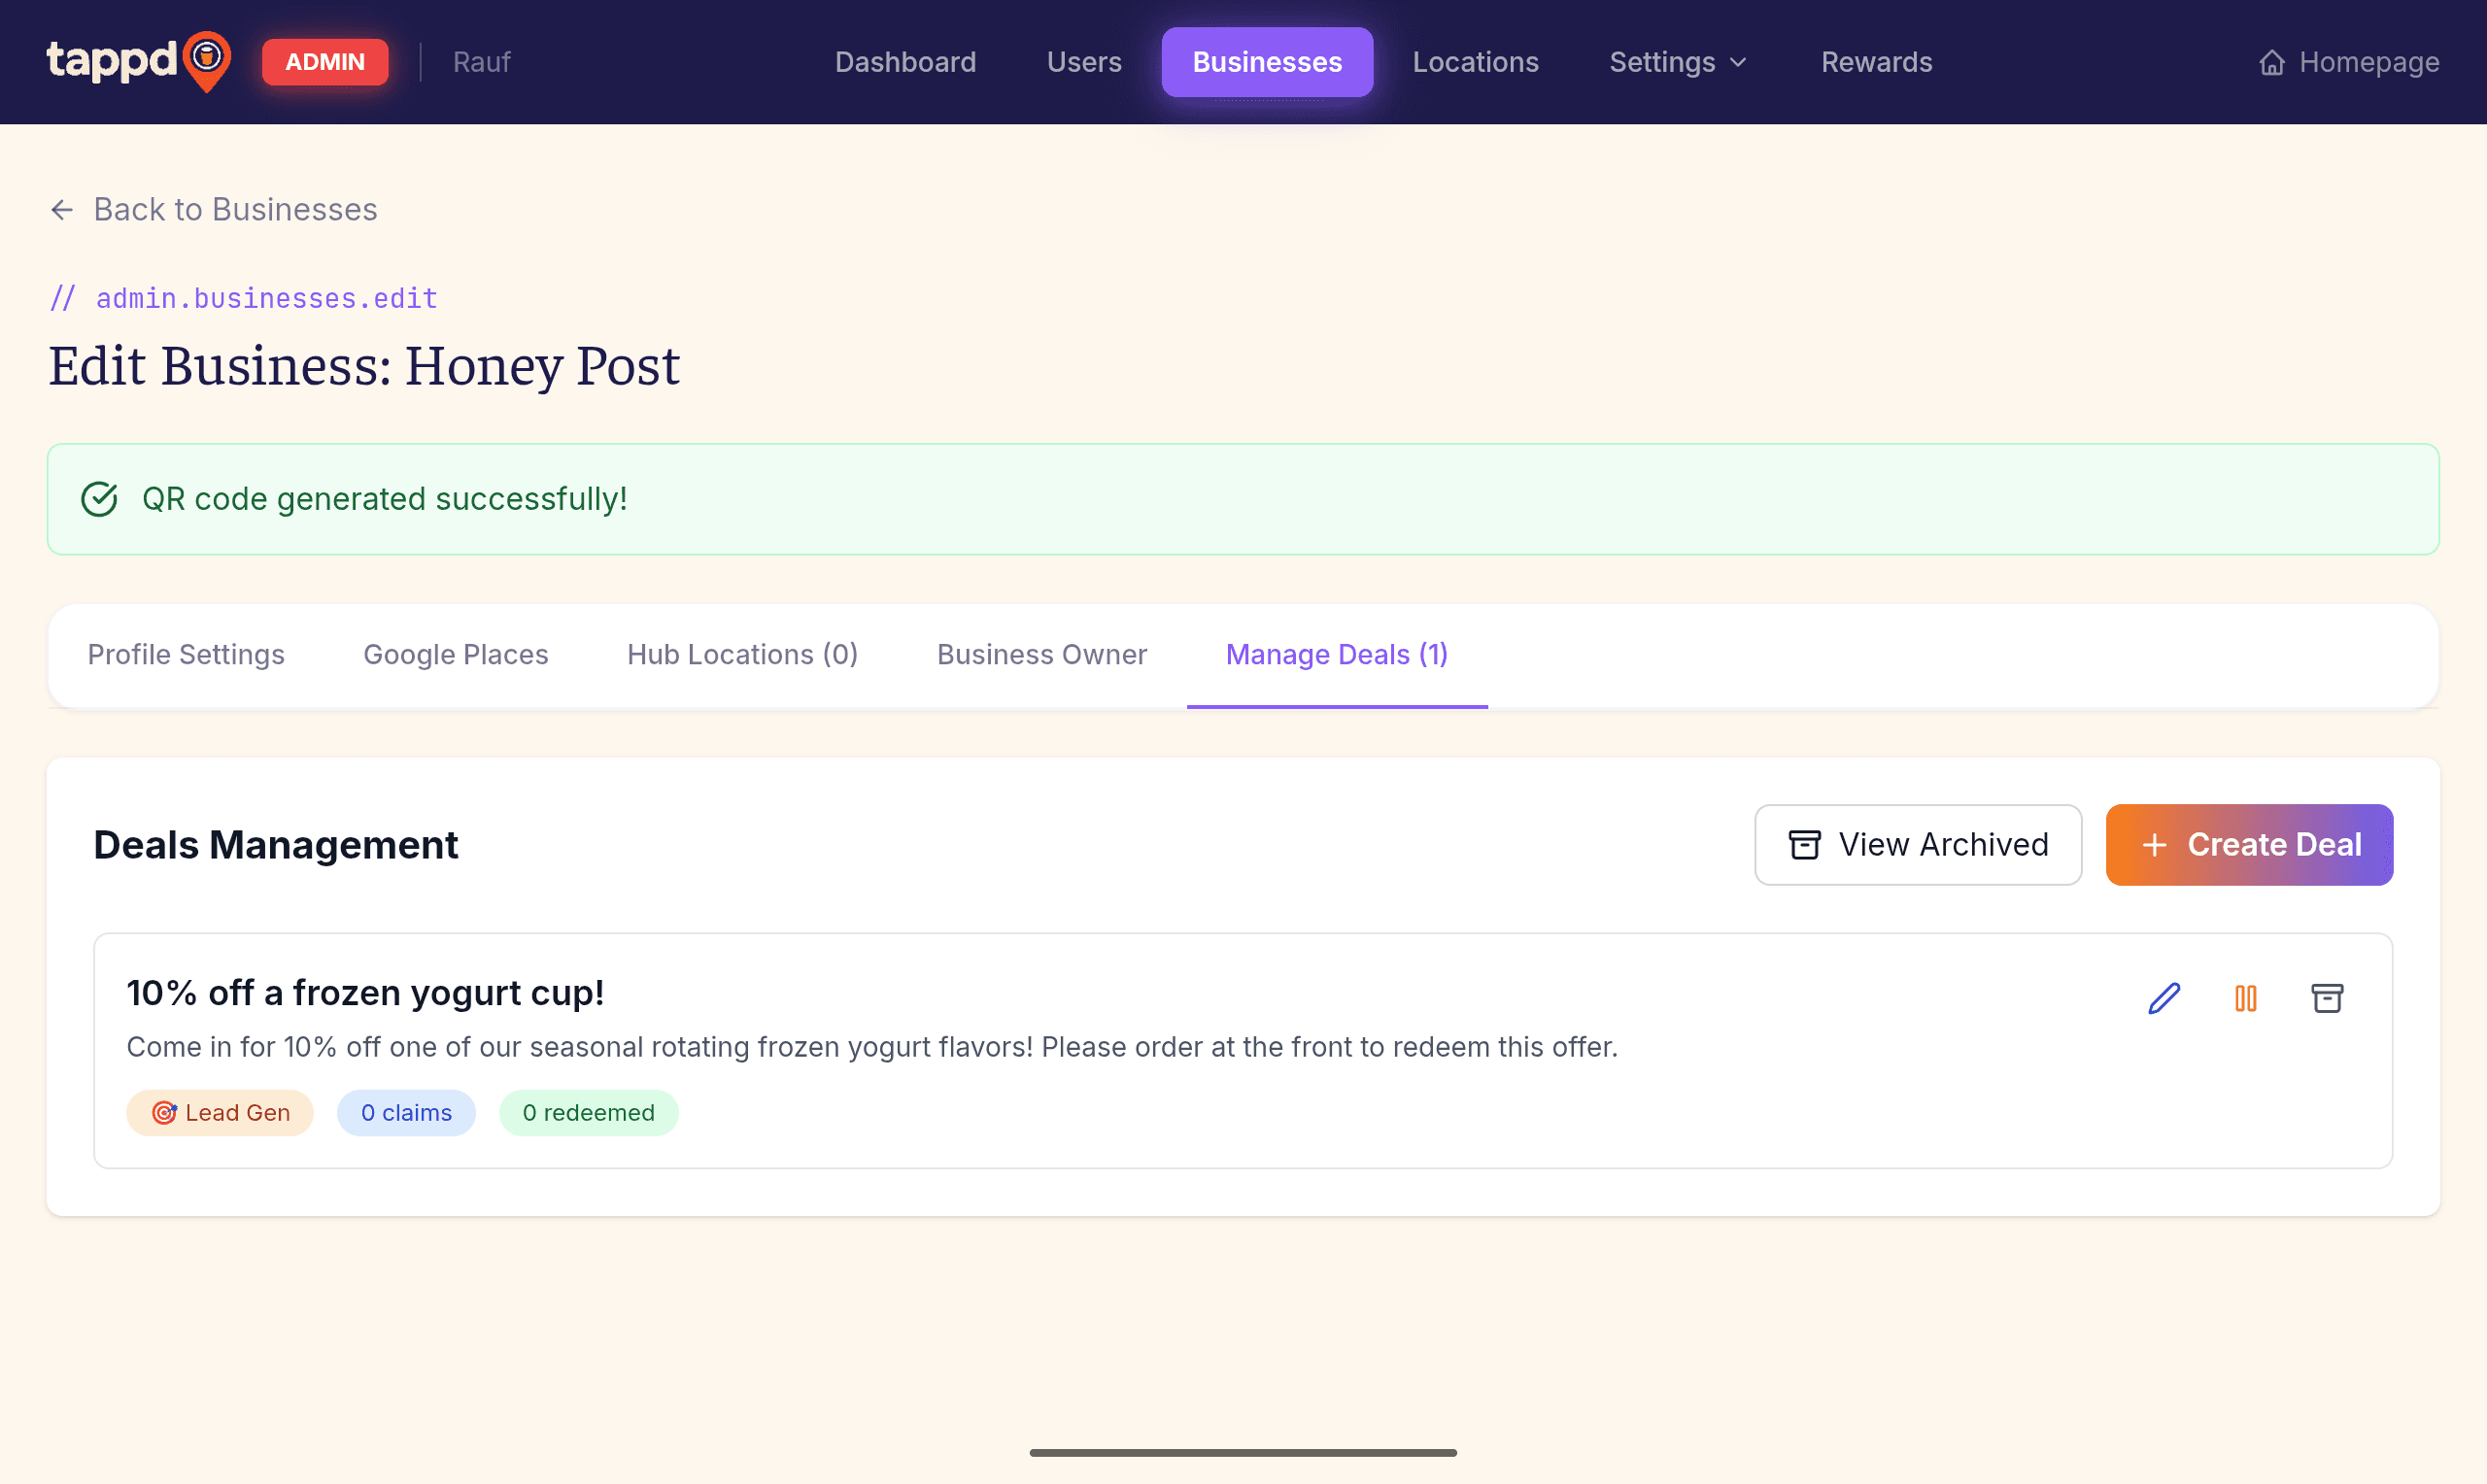Open the Rewards nav link
Viewport: 2487px width, 1484px height.
pos(1876,62)
